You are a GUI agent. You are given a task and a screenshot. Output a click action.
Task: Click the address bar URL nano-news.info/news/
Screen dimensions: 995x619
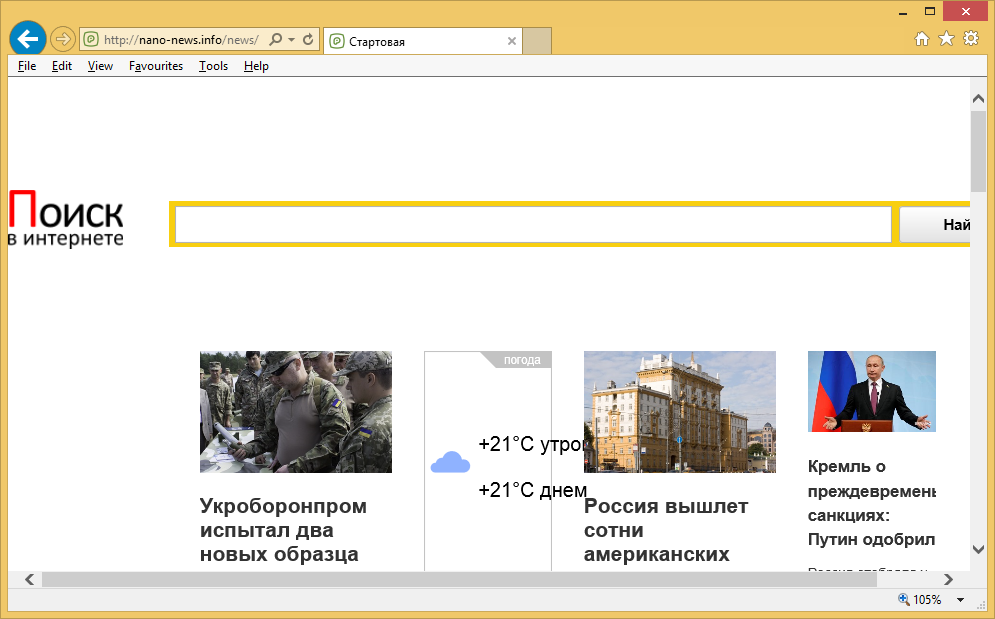coord(181,40)
